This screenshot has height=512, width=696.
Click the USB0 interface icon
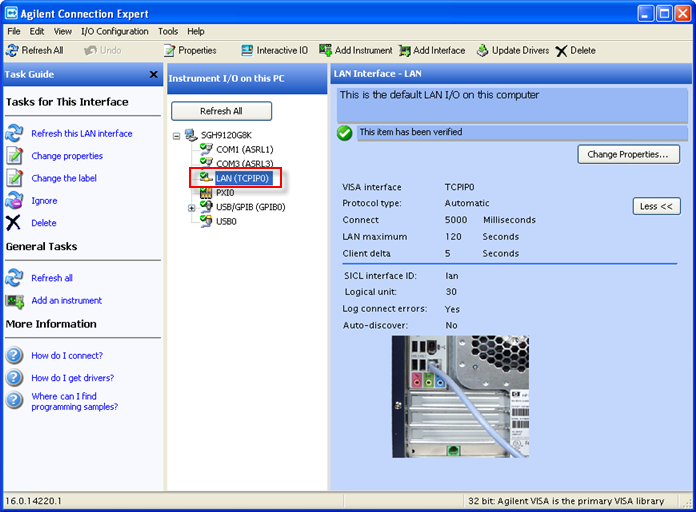tap(206, 221)
